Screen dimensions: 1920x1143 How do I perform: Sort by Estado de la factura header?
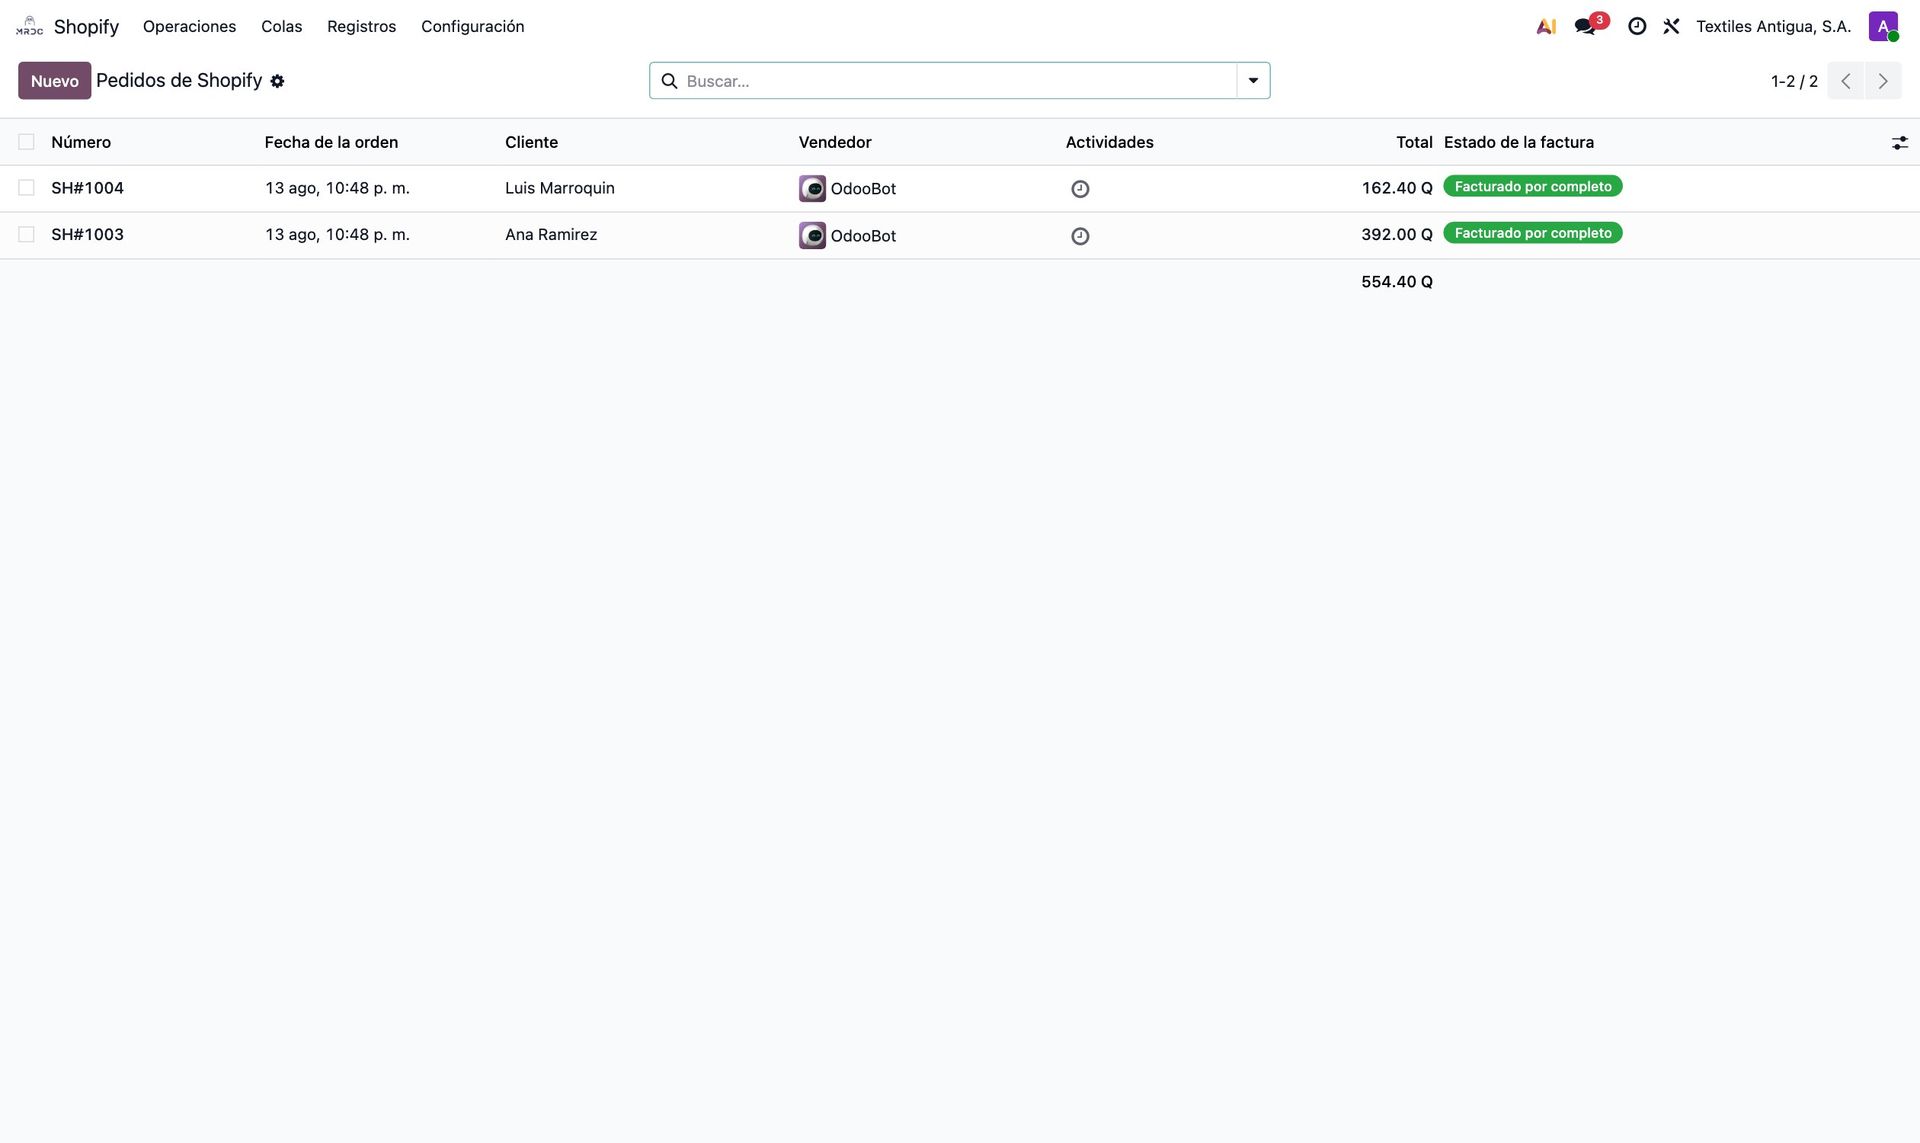point(1518,142)
